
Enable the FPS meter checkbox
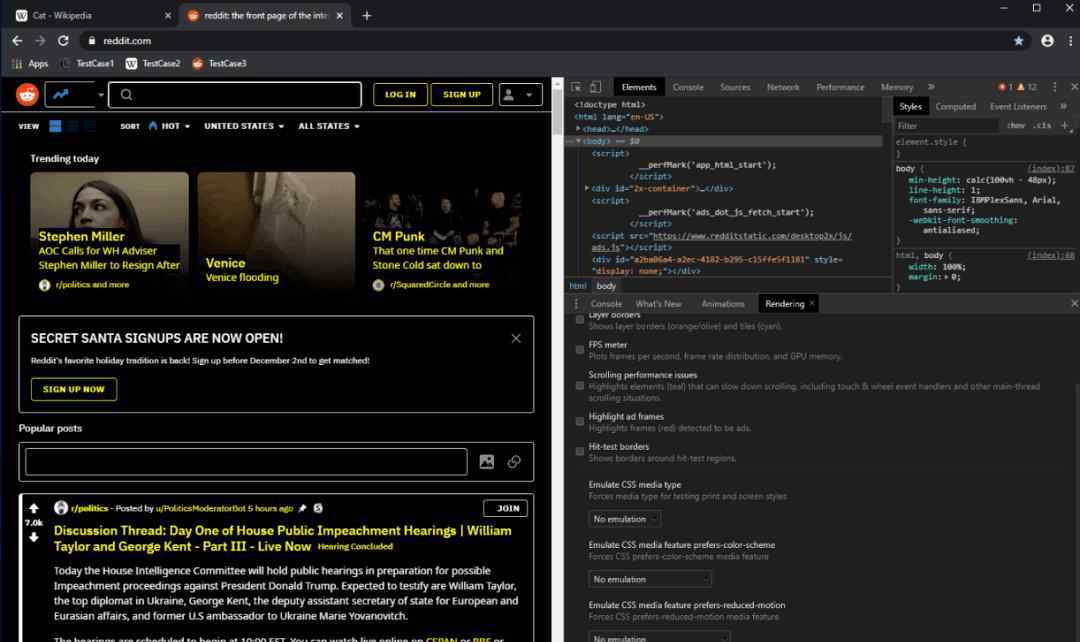point(580,350)
